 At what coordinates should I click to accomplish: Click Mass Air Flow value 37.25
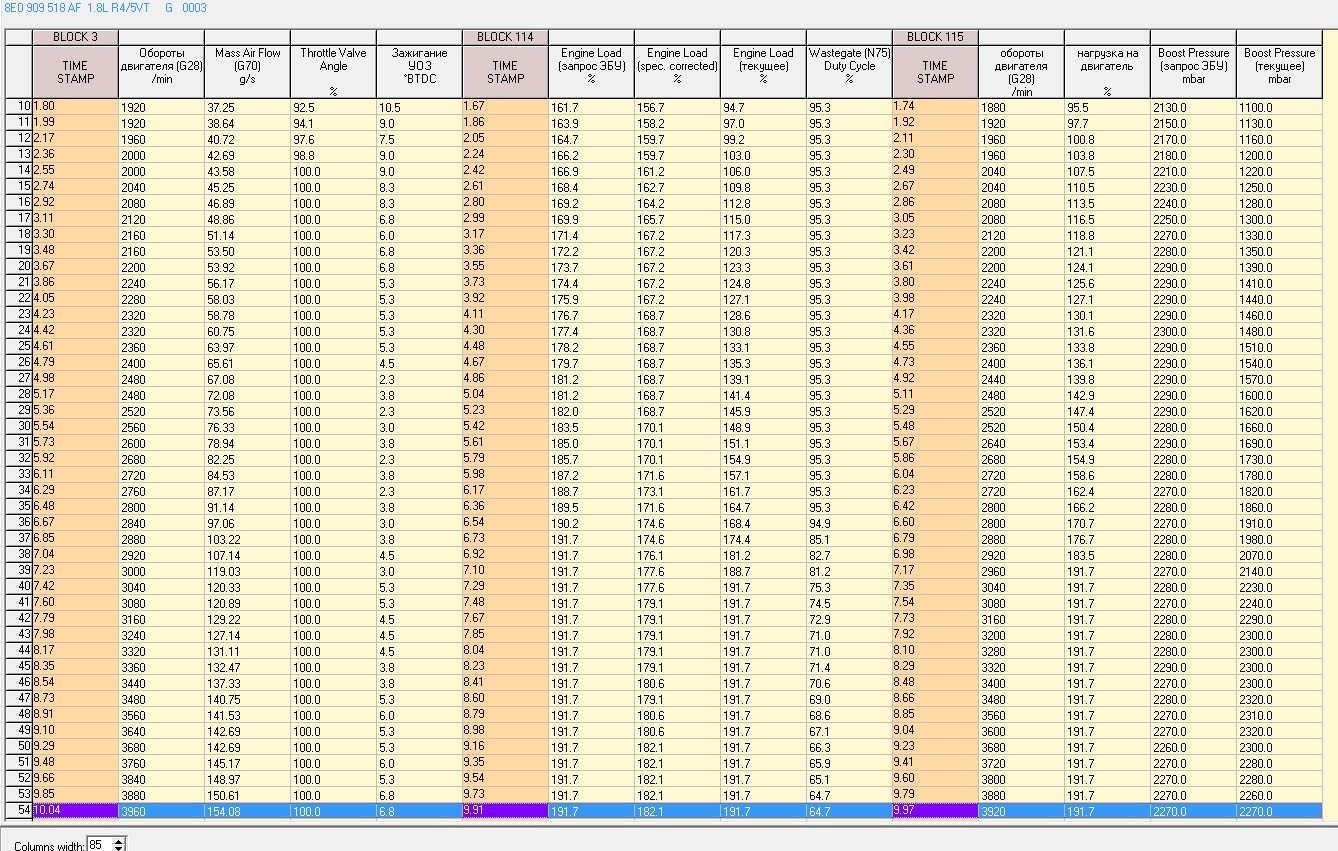coord(247,106)
